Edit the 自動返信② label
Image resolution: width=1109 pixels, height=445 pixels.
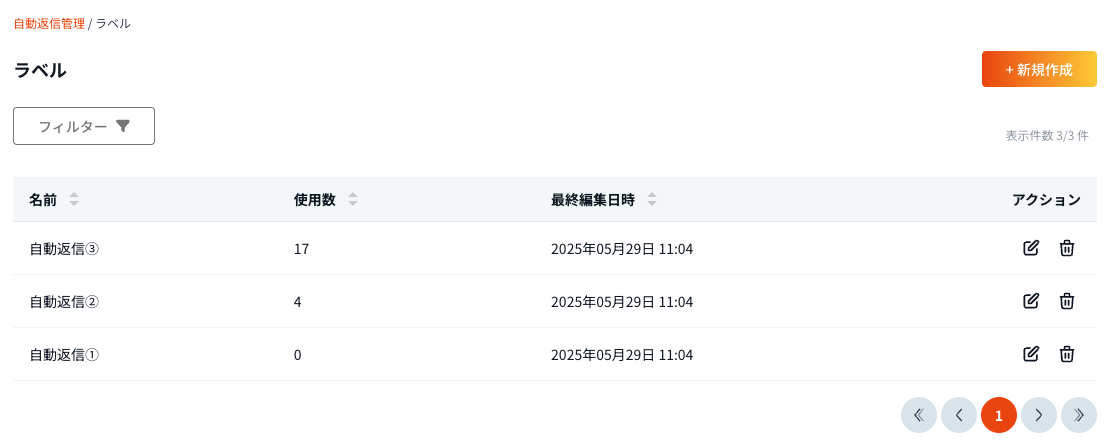1031,301
